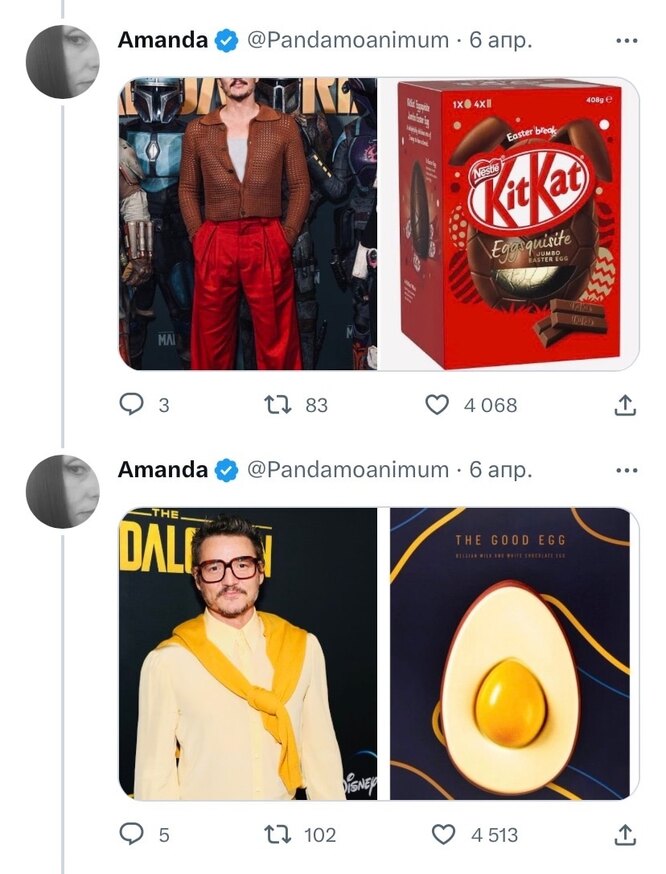Like the first tweet with 4 068 likes
Screen dimensions: 666x874
click(x=437, y=404)
